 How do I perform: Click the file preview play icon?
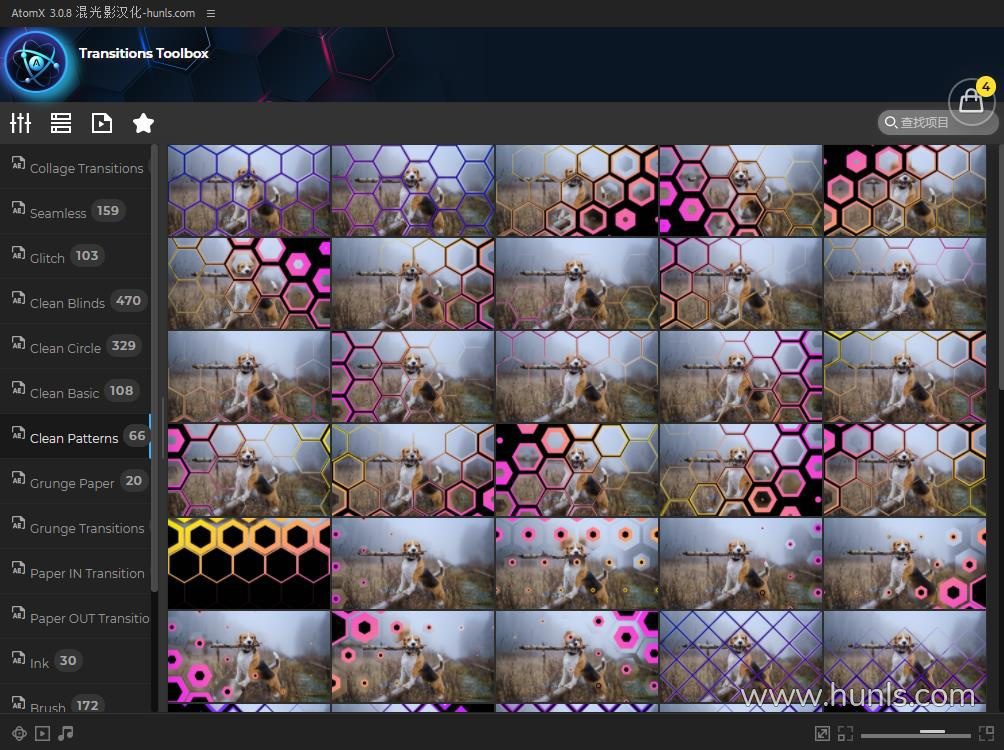click(102, 123)
